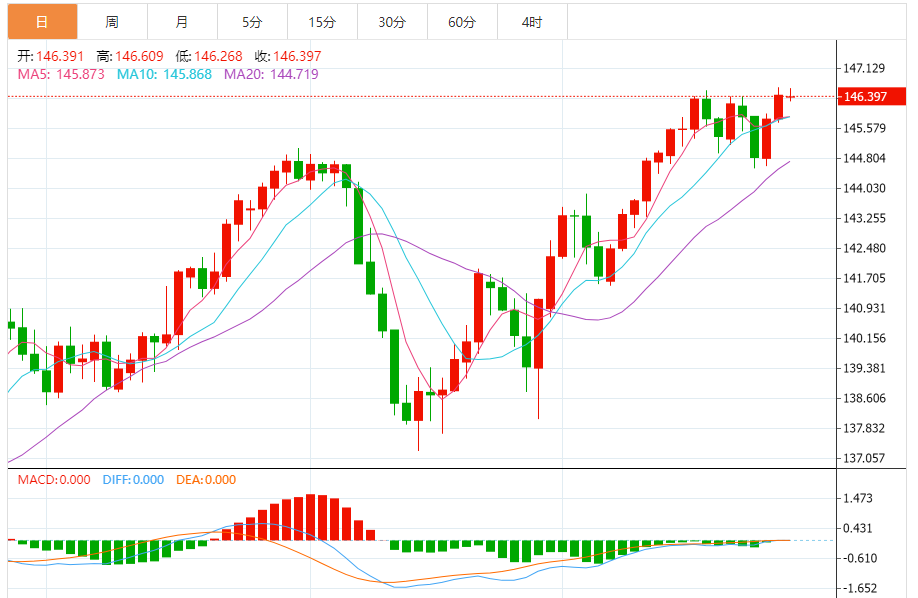918x598 pixels.
Task: Click the 137.832 price axis label
Action: coord(864,429)
